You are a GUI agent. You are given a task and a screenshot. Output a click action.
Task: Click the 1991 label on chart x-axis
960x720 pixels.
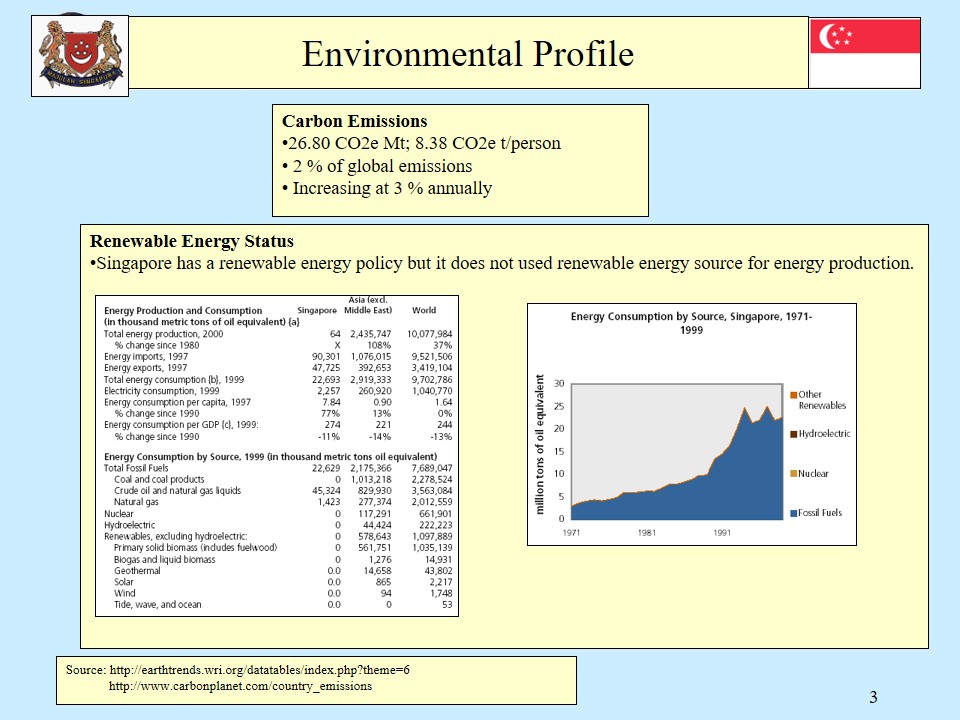point(722,533)
